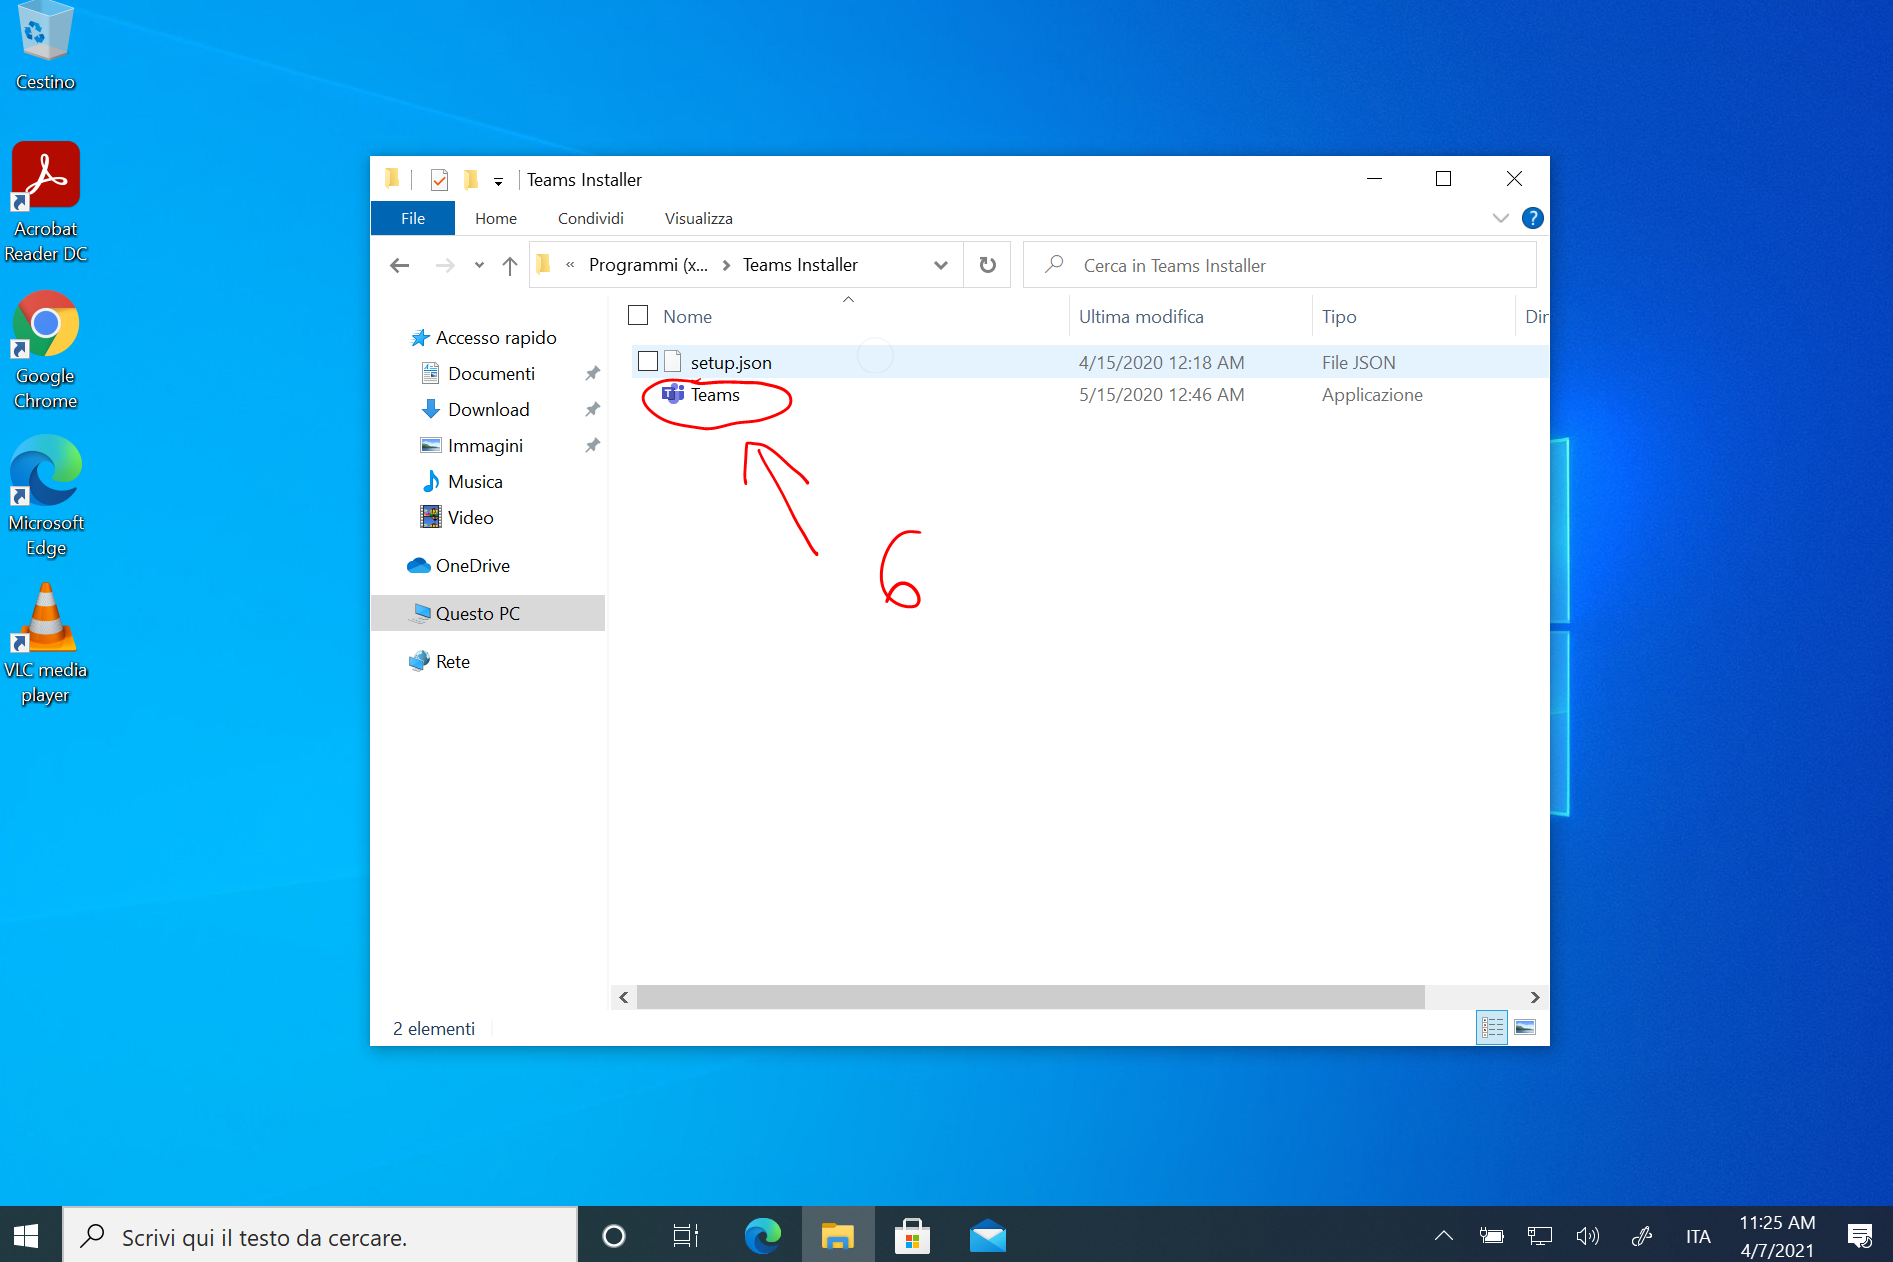Open the File menu tab

[413, 218]
